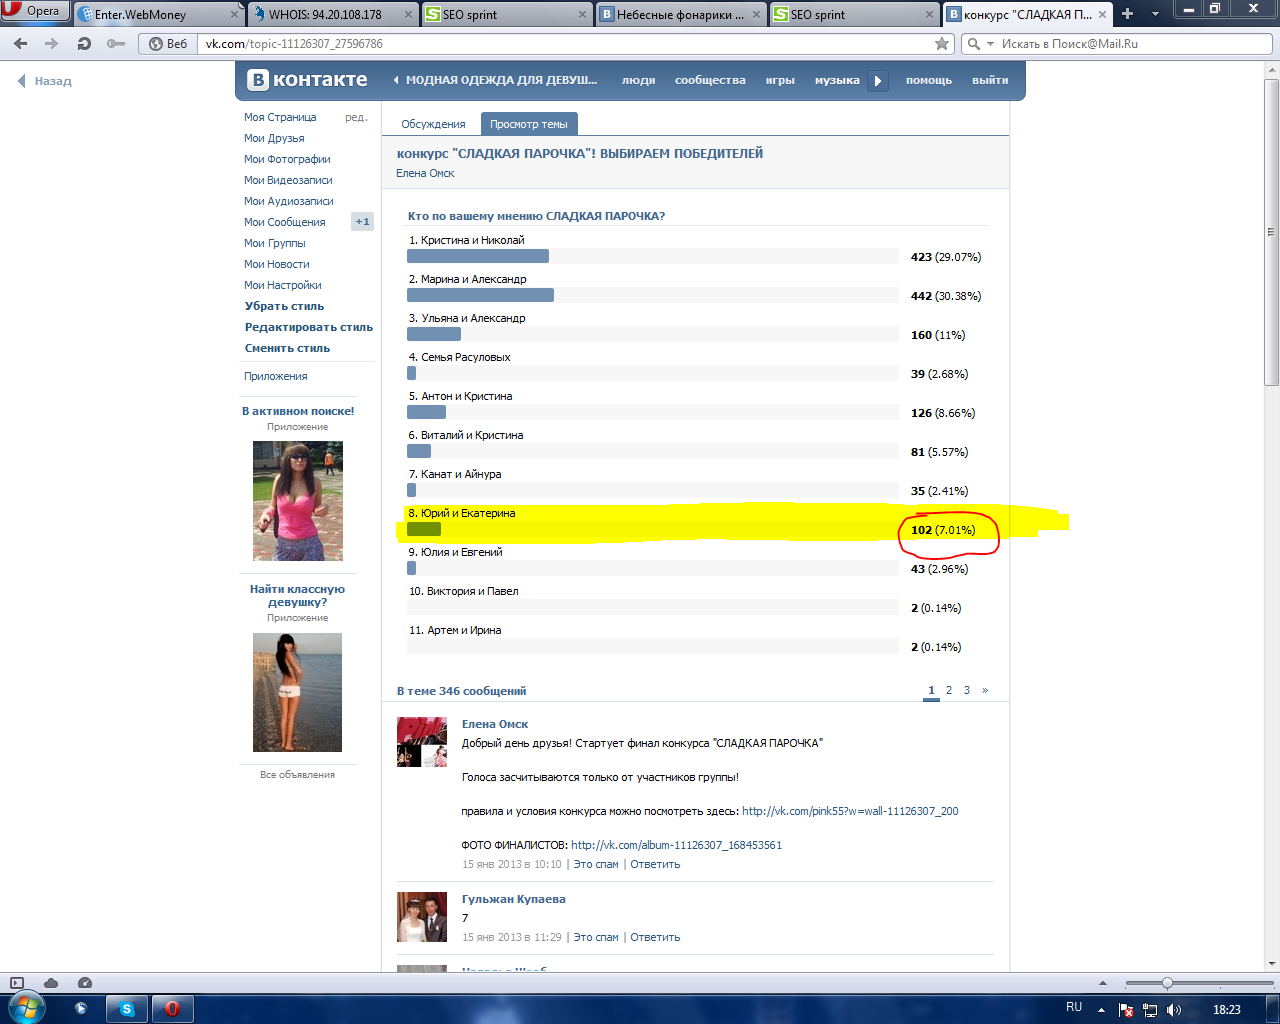1280x1024 pixels.
Task: Open the люди header menu
Action: point(638,80)
